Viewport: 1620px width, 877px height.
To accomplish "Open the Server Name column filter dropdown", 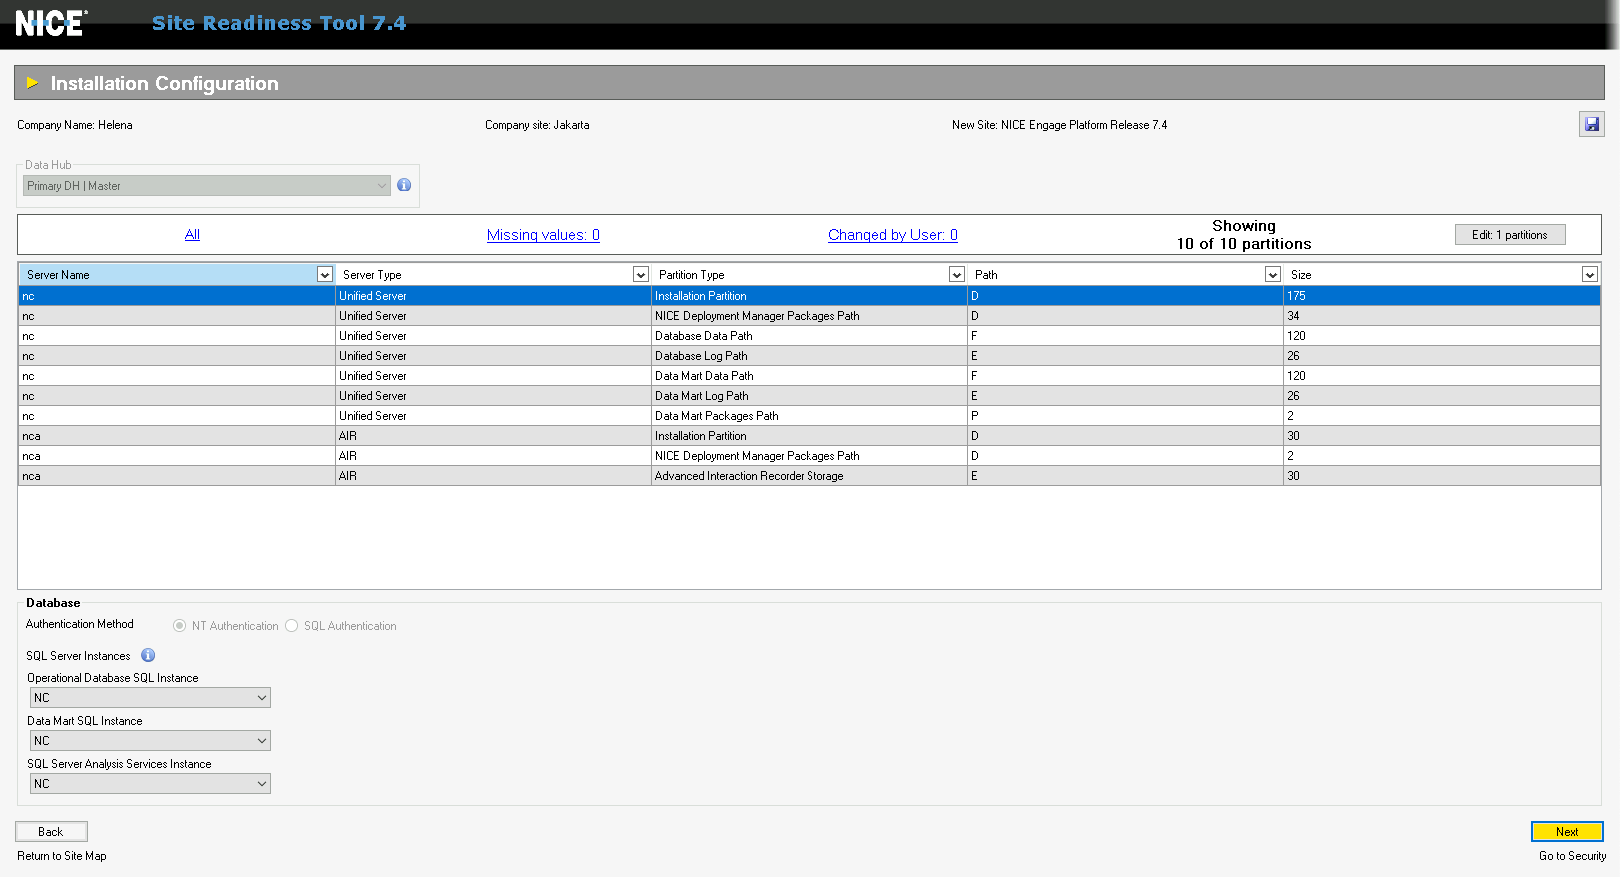I will point(324,275).
